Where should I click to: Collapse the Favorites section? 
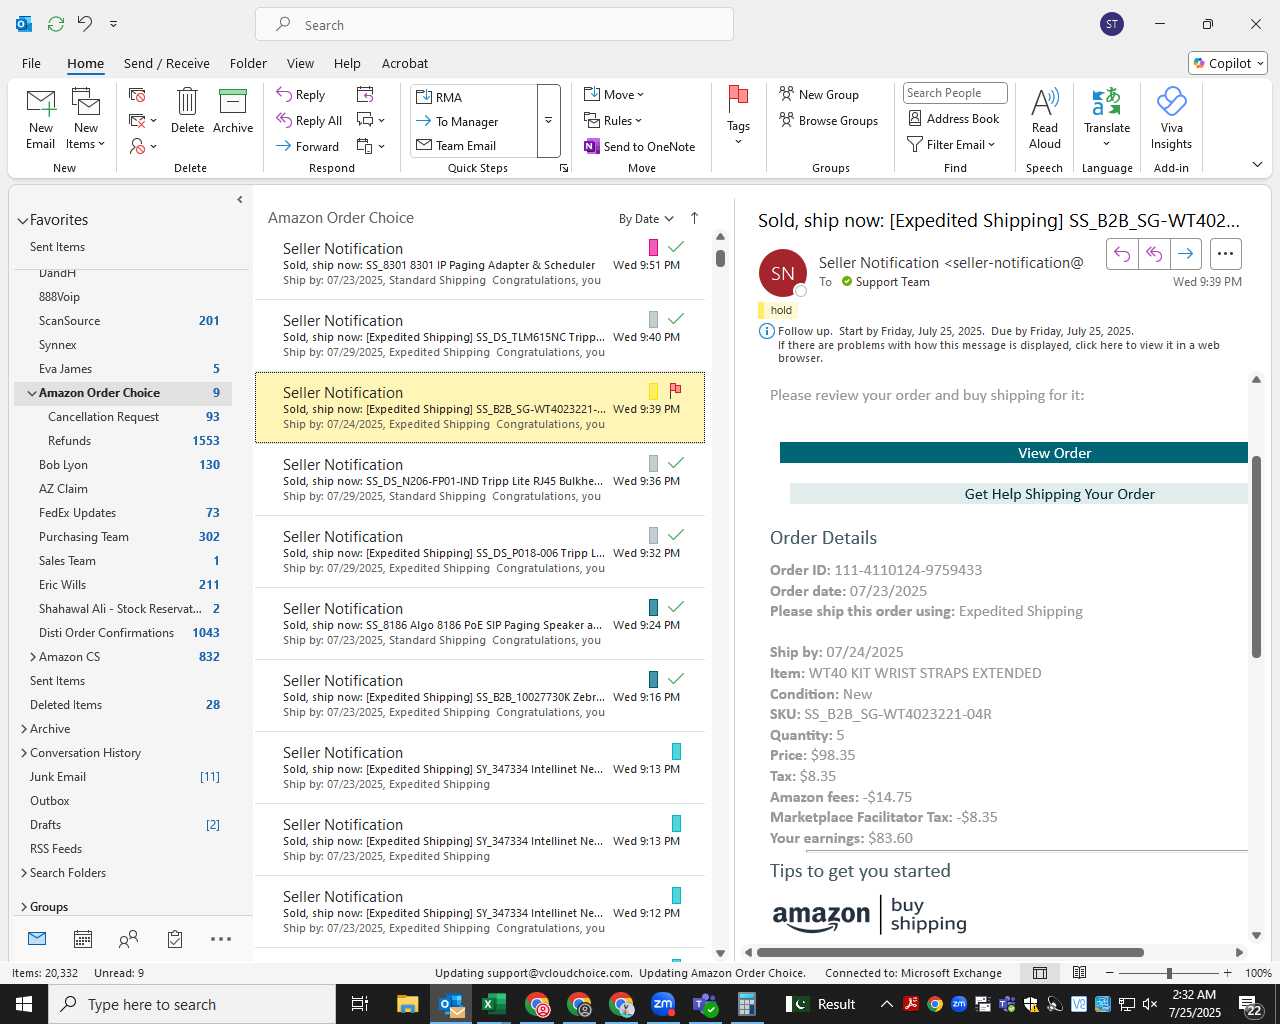coord(22,220)
